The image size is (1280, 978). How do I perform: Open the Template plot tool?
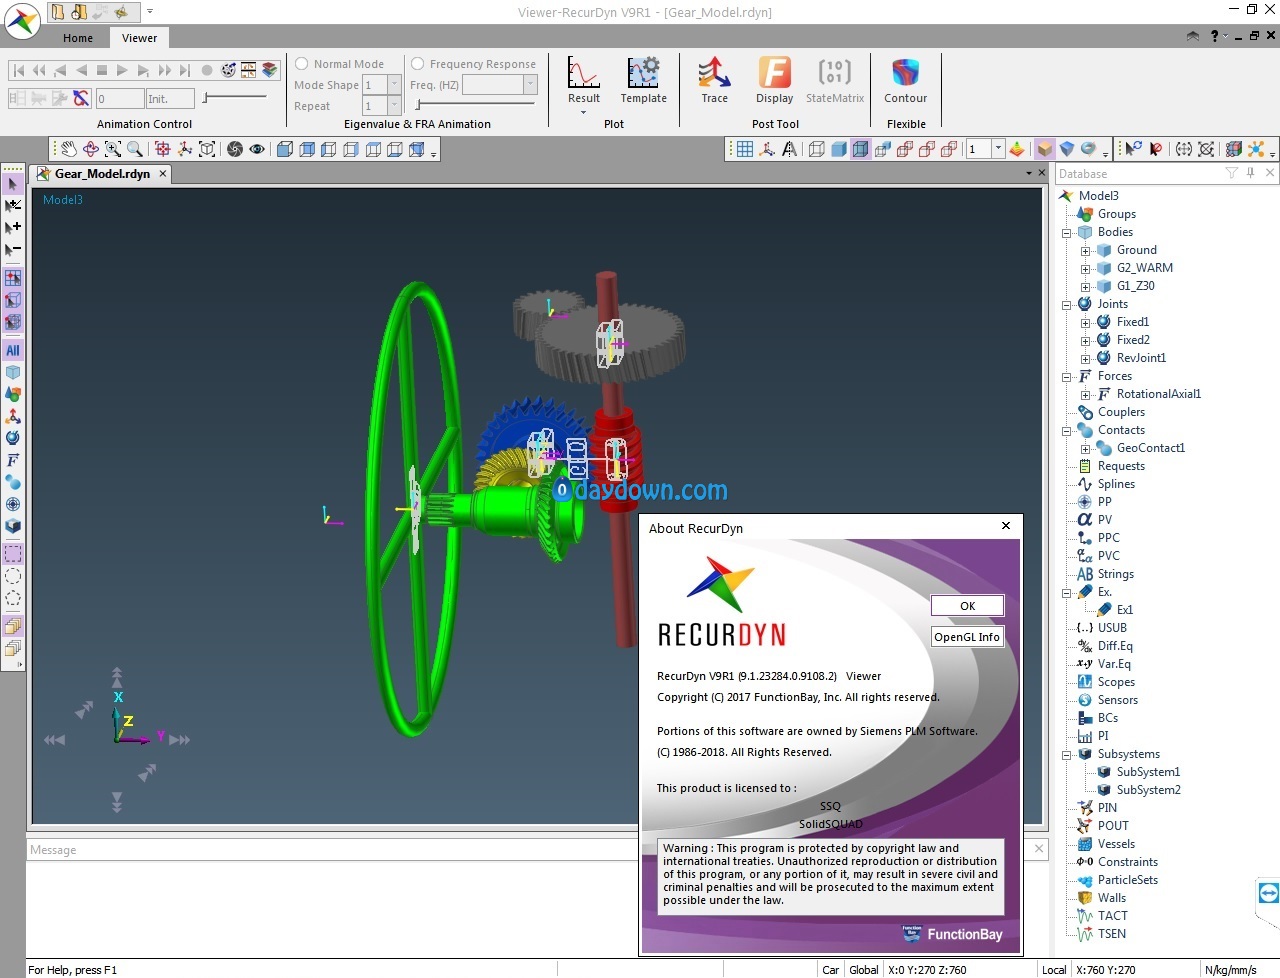point(643,80)
